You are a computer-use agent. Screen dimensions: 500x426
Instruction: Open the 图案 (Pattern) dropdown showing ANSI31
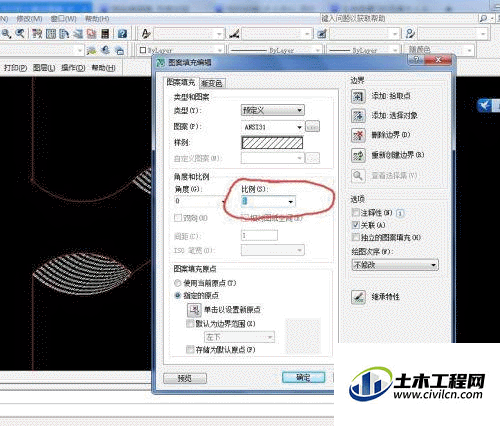[272, 127]
